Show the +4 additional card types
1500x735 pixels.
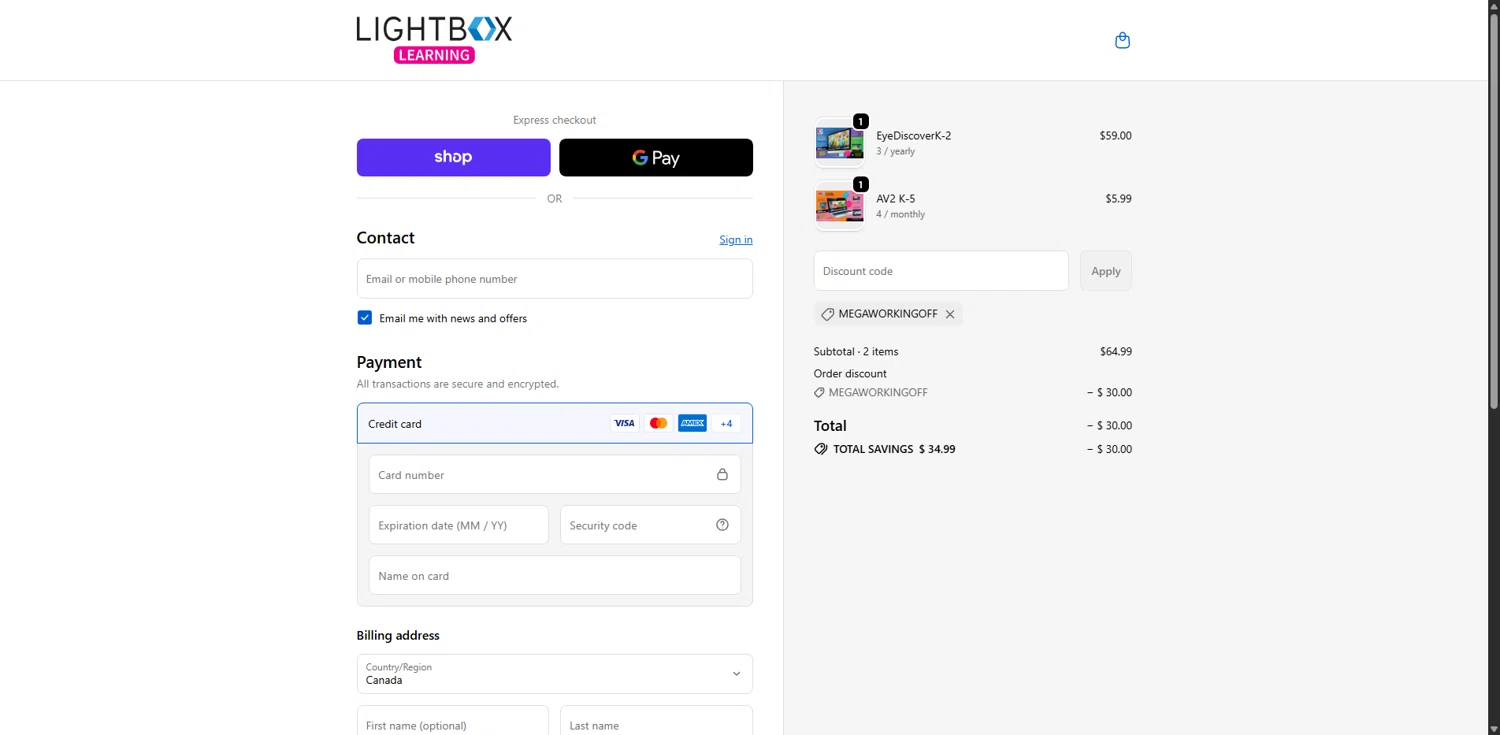point(727,424)
